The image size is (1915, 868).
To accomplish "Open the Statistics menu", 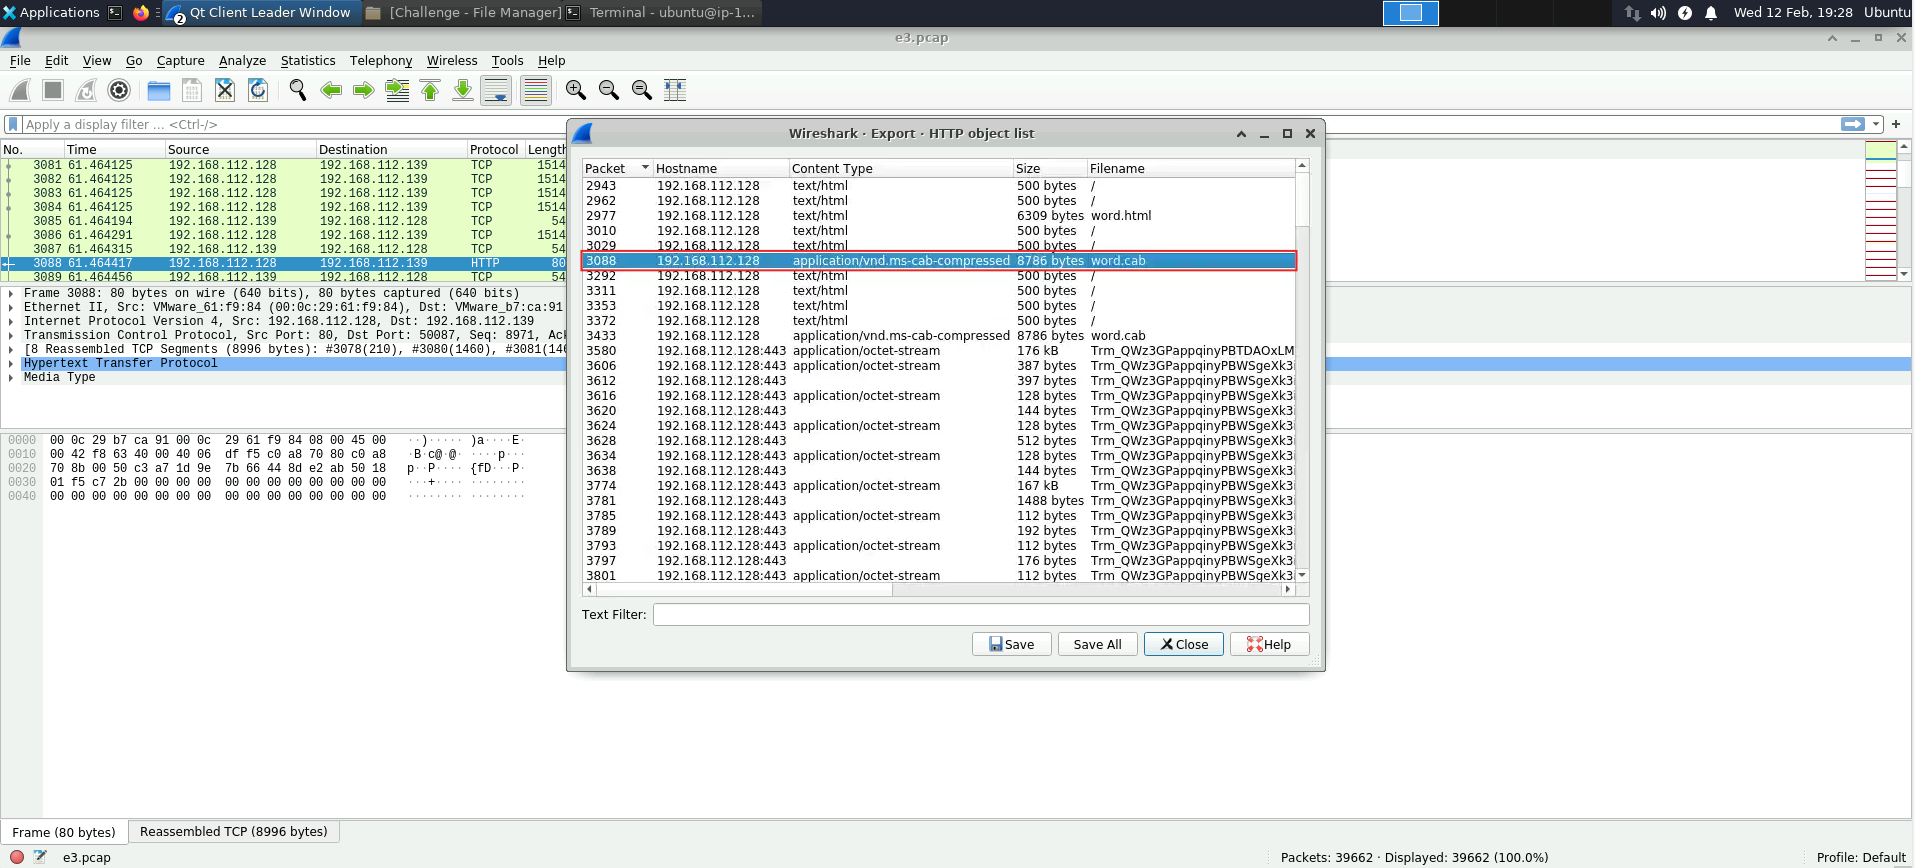I will (307, 61).
